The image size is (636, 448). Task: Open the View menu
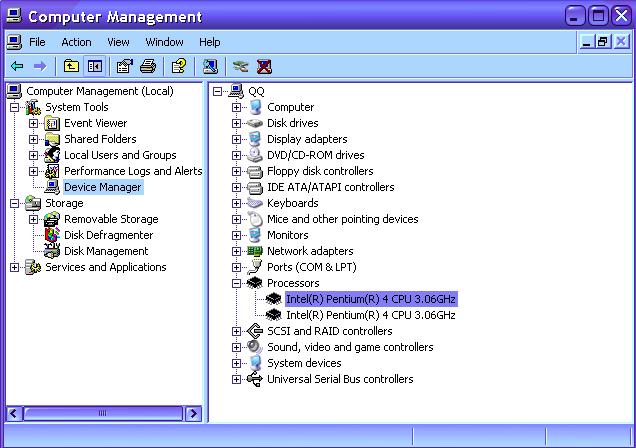(x=118, y=42)
